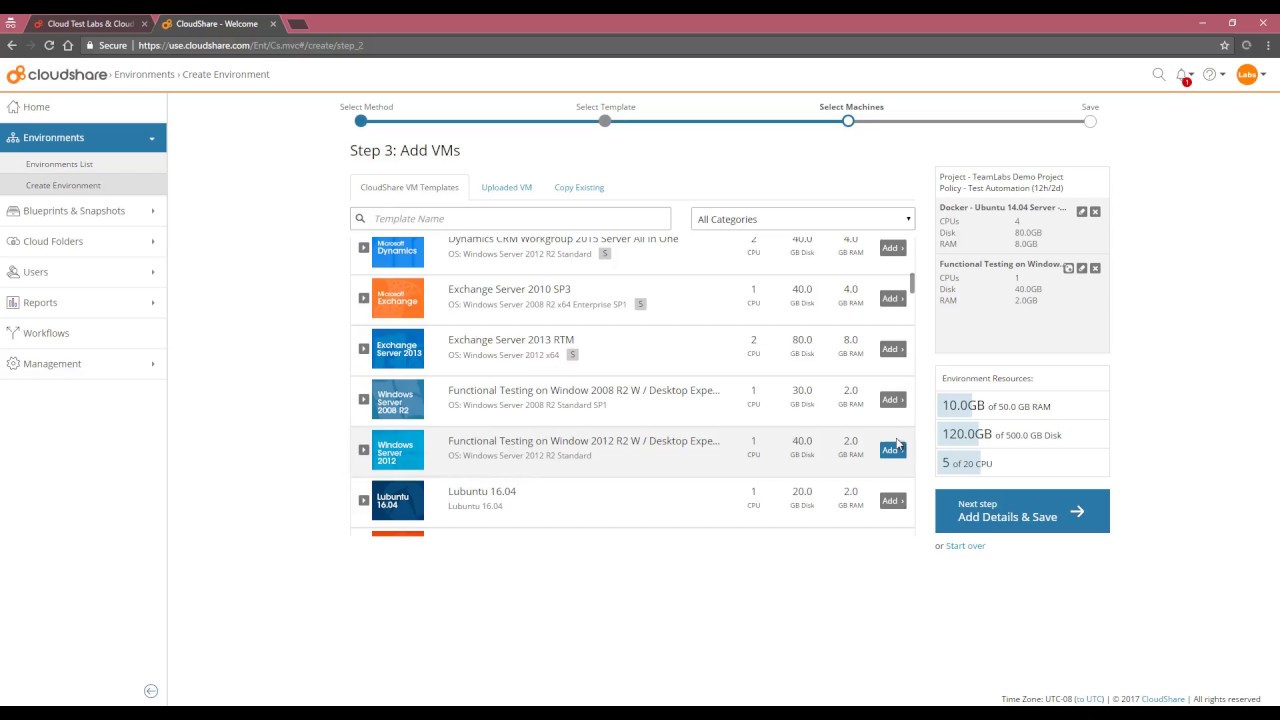Add Dynamics CRM Workgroup 2015 Server VM
The width and height of the screenshot is (1280, 720).
893,248
